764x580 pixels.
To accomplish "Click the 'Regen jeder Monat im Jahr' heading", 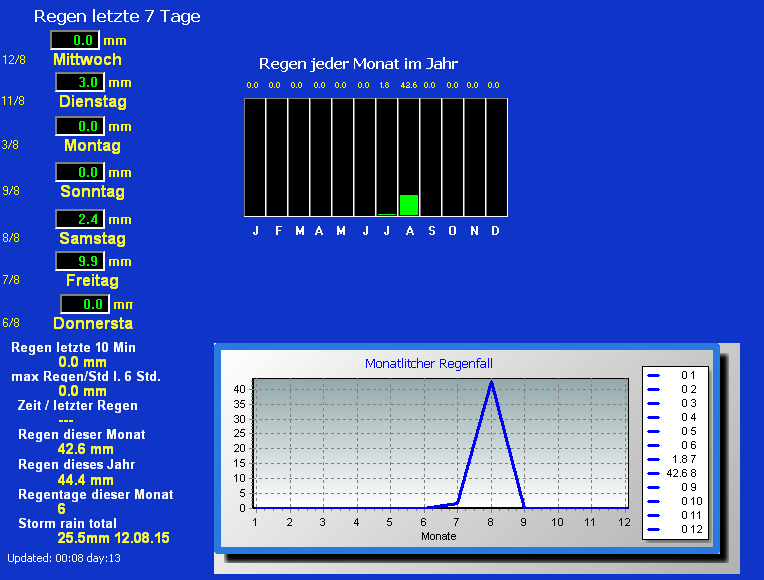I will pyautogui.click(x=358, y=64).
